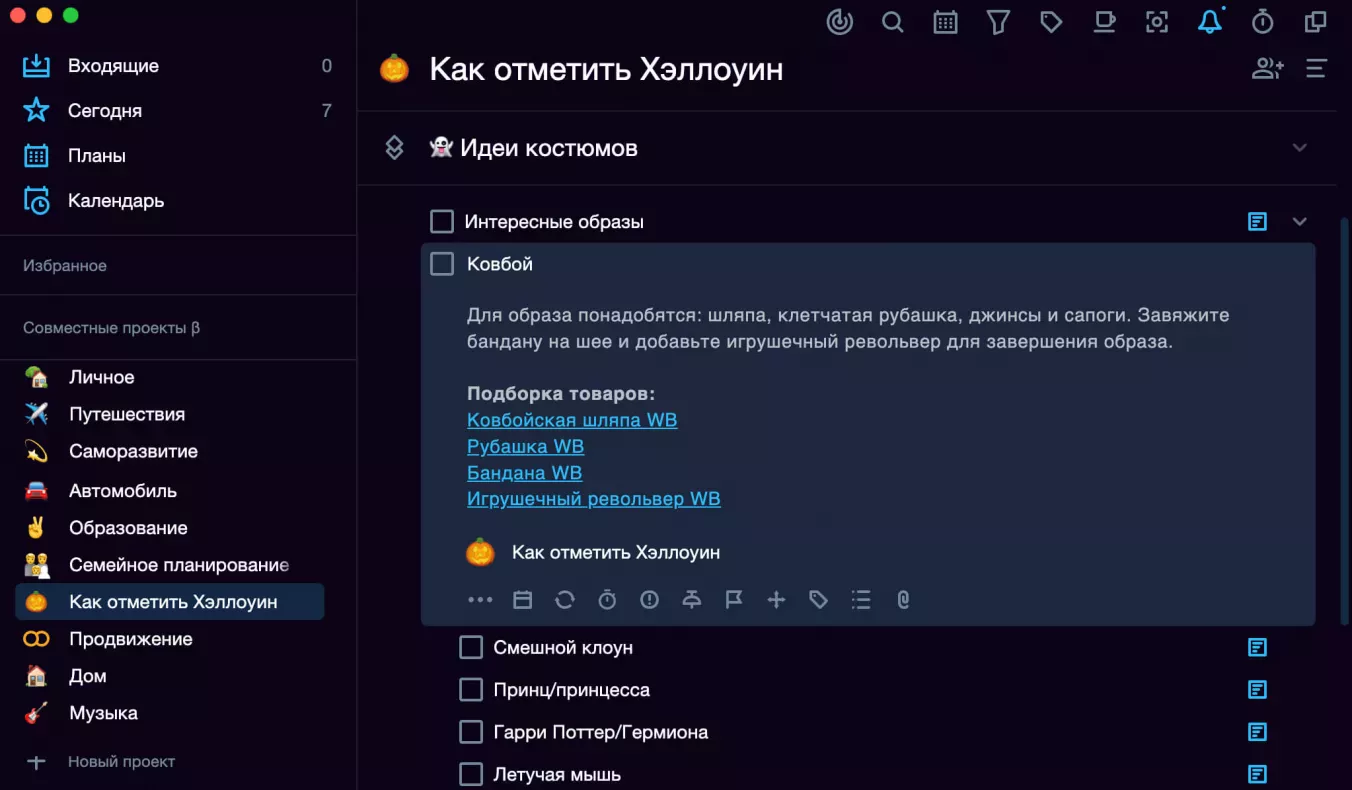Attach a file with paperclip icon
1352x790 pixels.
click(x=903, y=600)
